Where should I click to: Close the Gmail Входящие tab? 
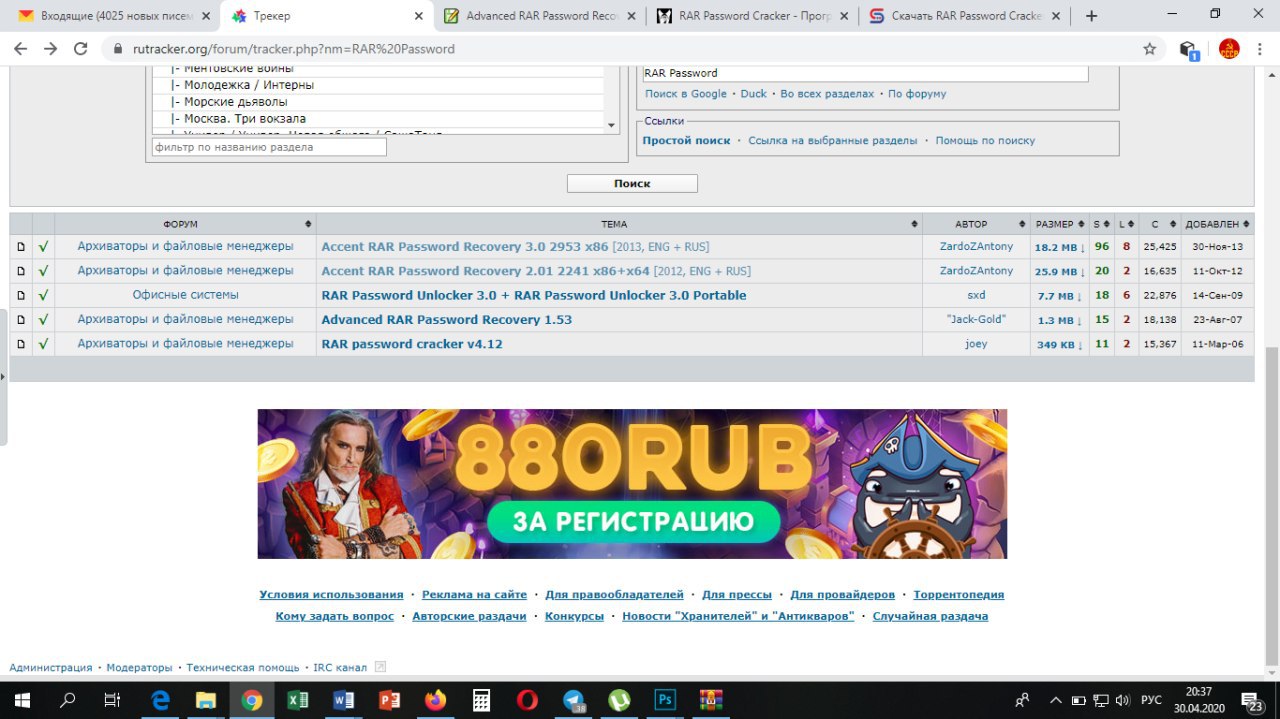pos(206,16)
